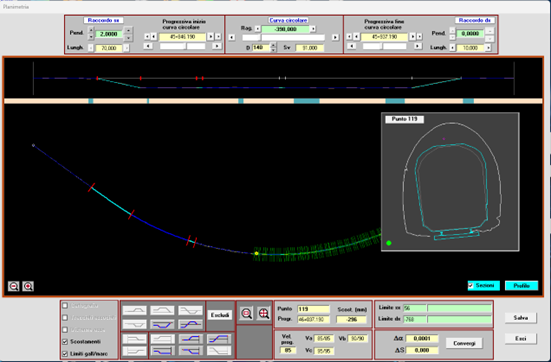The image size is (551, 362).
Task: Click left arrow beside Raccordo dx Lungh.
Action: click(452, 47)
